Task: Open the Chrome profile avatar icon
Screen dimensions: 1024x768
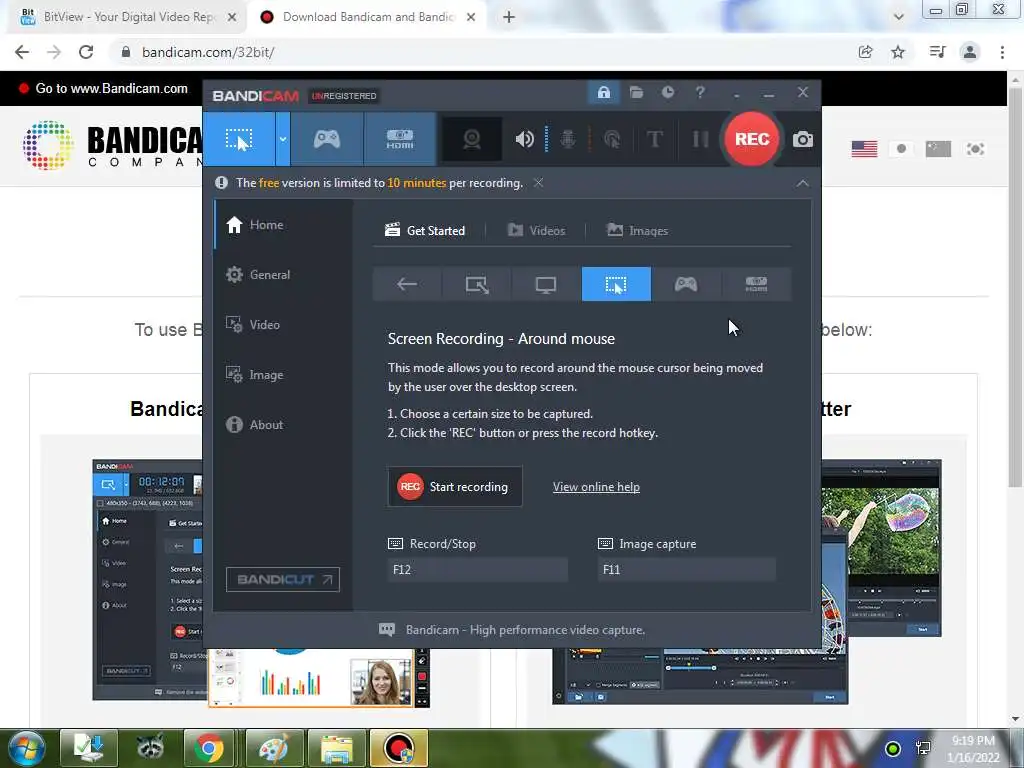Action: pyautogui.click(x=970, y=52)
